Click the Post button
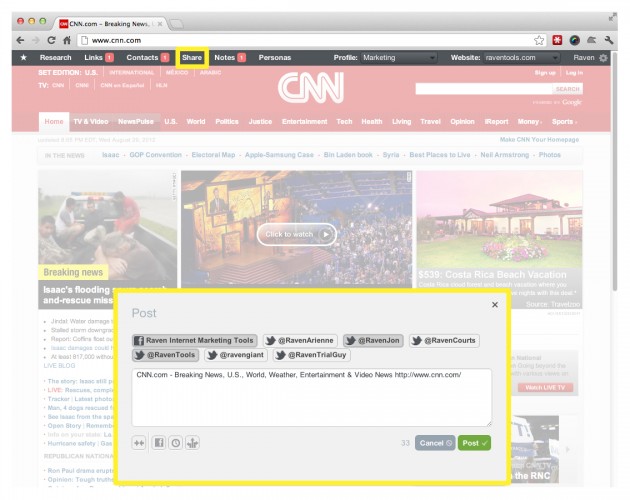The width and height of the screenshot is (630, 500). click(x=475, y=443)
